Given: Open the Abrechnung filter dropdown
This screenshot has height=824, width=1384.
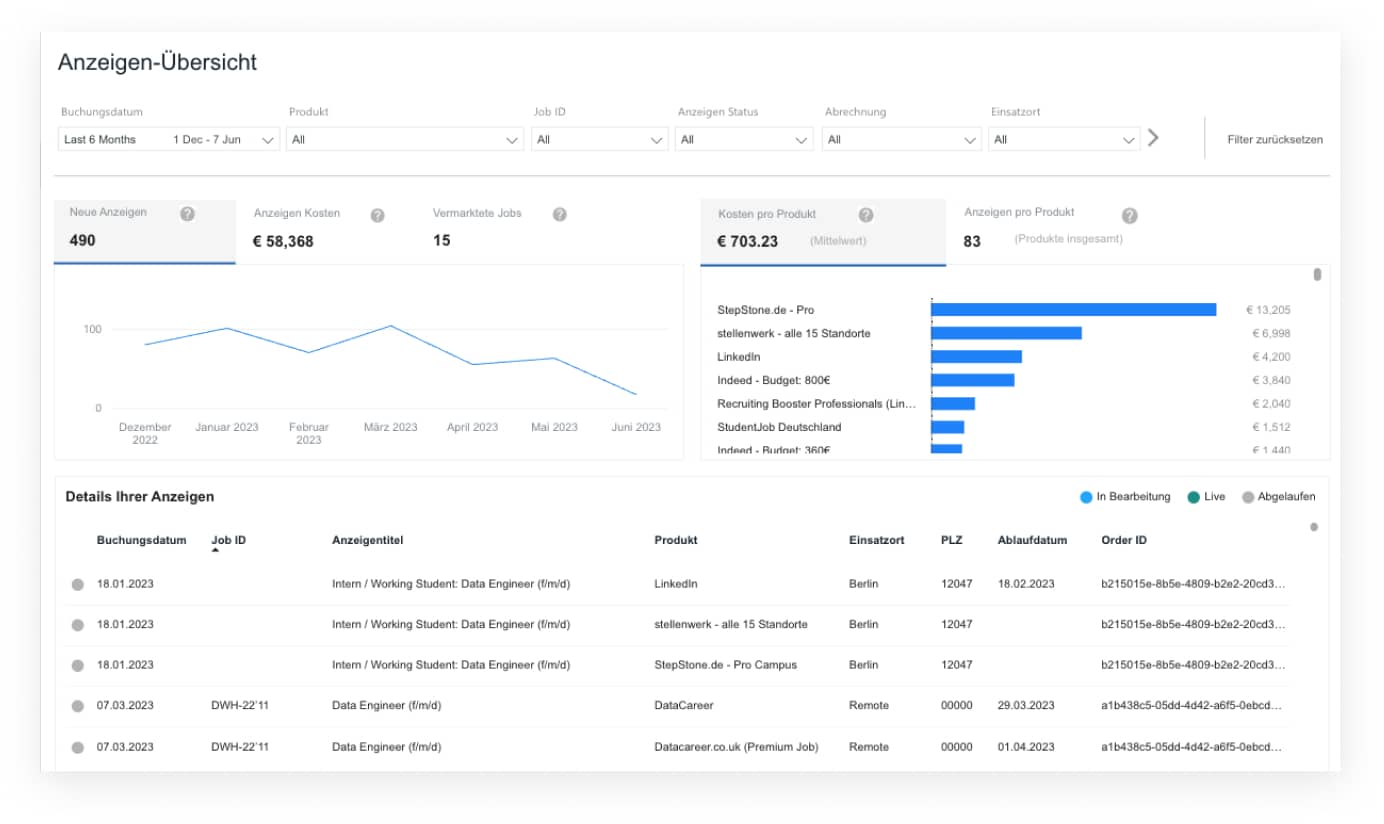Looking at the screenshot, I should pos(902,140).
